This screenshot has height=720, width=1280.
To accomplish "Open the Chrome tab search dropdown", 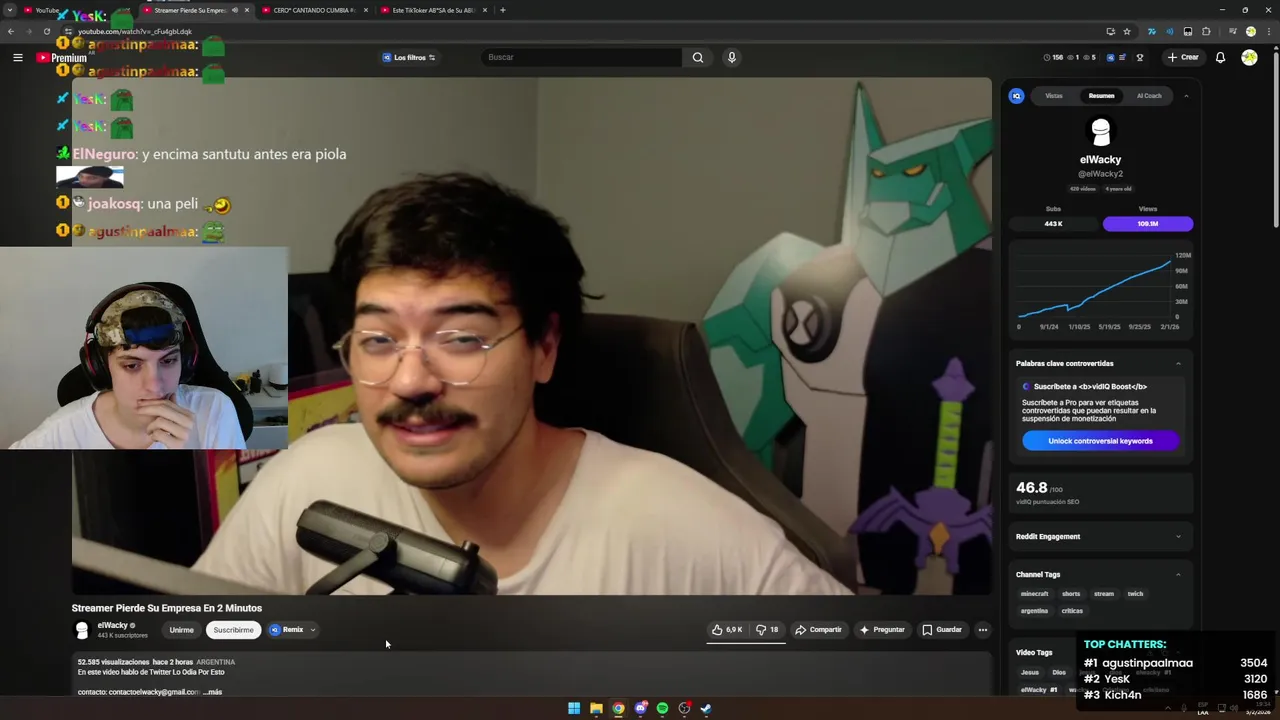I will click(x=10, y=10).
